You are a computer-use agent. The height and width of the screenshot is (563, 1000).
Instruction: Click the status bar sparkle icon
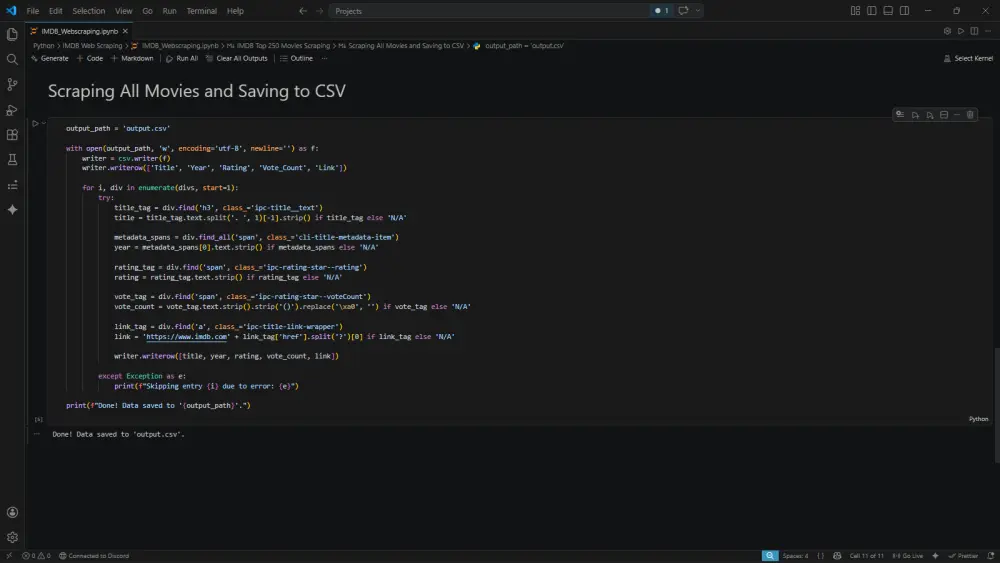click(x=935, y=556)
